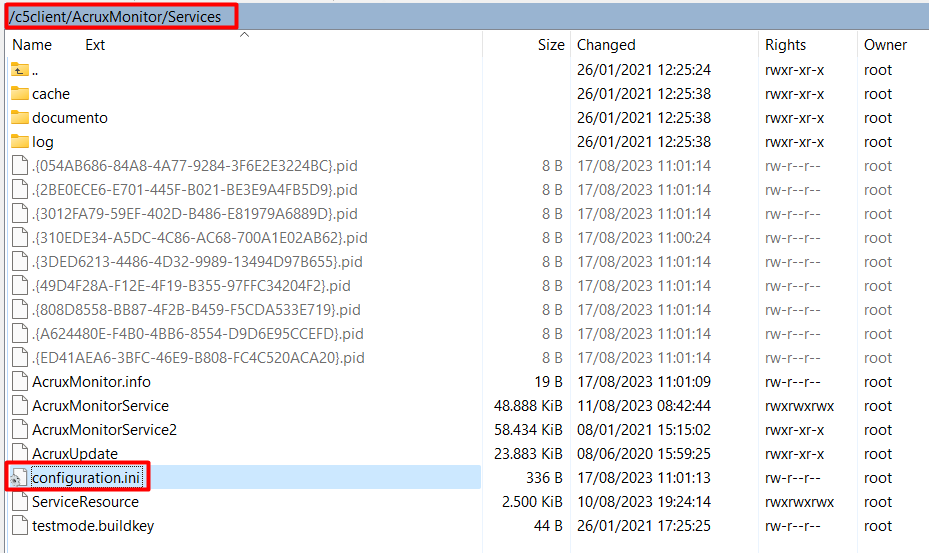The height and width of the screenshot is (553, 929).
Task: Click file icon of {ED41AEA6-3BFC...}.pid
Action: [20, 358]
